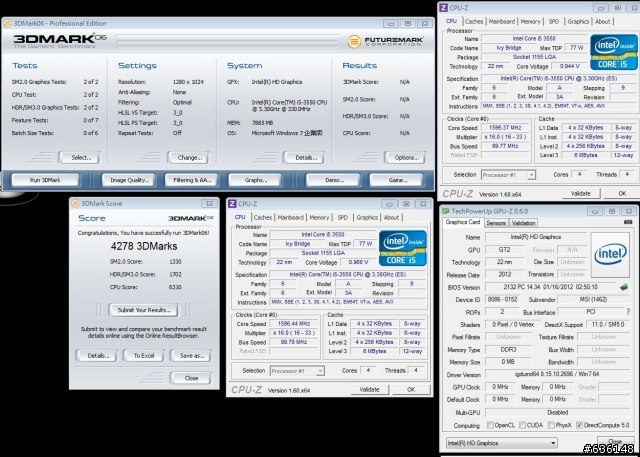Open SPD tab in lower CPU-Z window
This screenshot has height=457, width=640.
(x=342, y=217)
